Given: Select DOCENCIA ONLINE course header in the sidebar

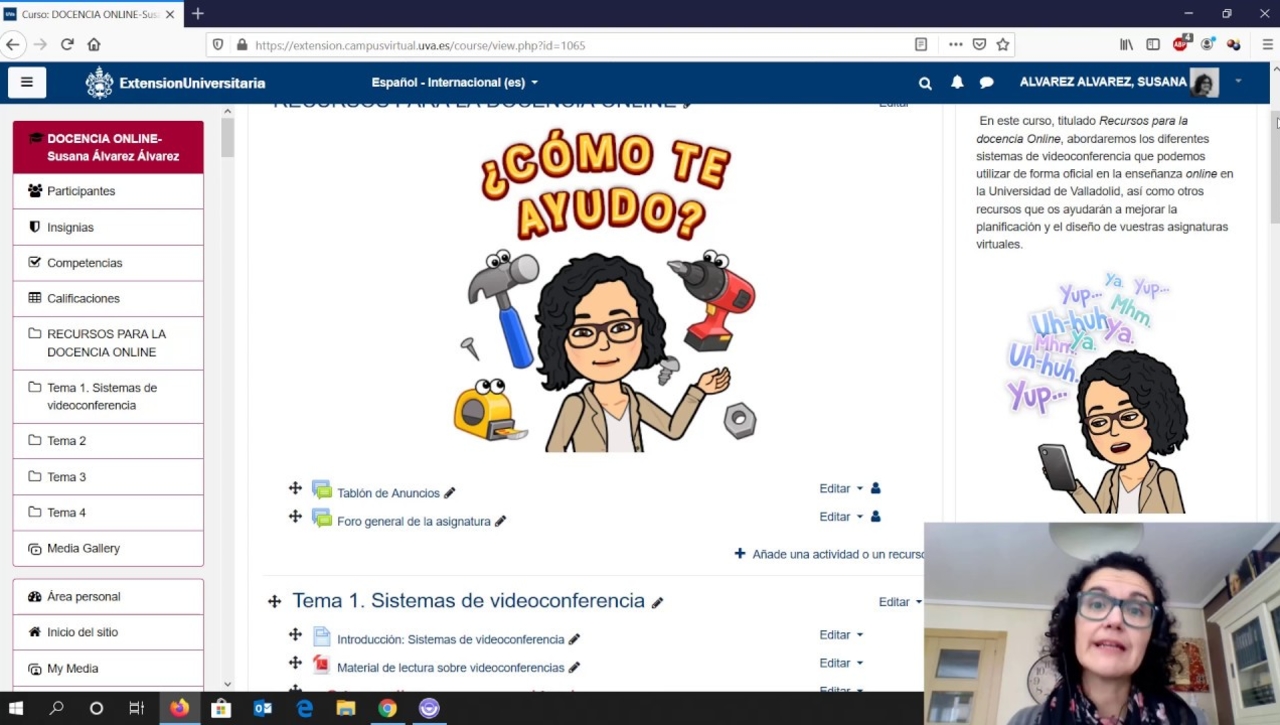Looking at the screenshot, I should point(108,147).
